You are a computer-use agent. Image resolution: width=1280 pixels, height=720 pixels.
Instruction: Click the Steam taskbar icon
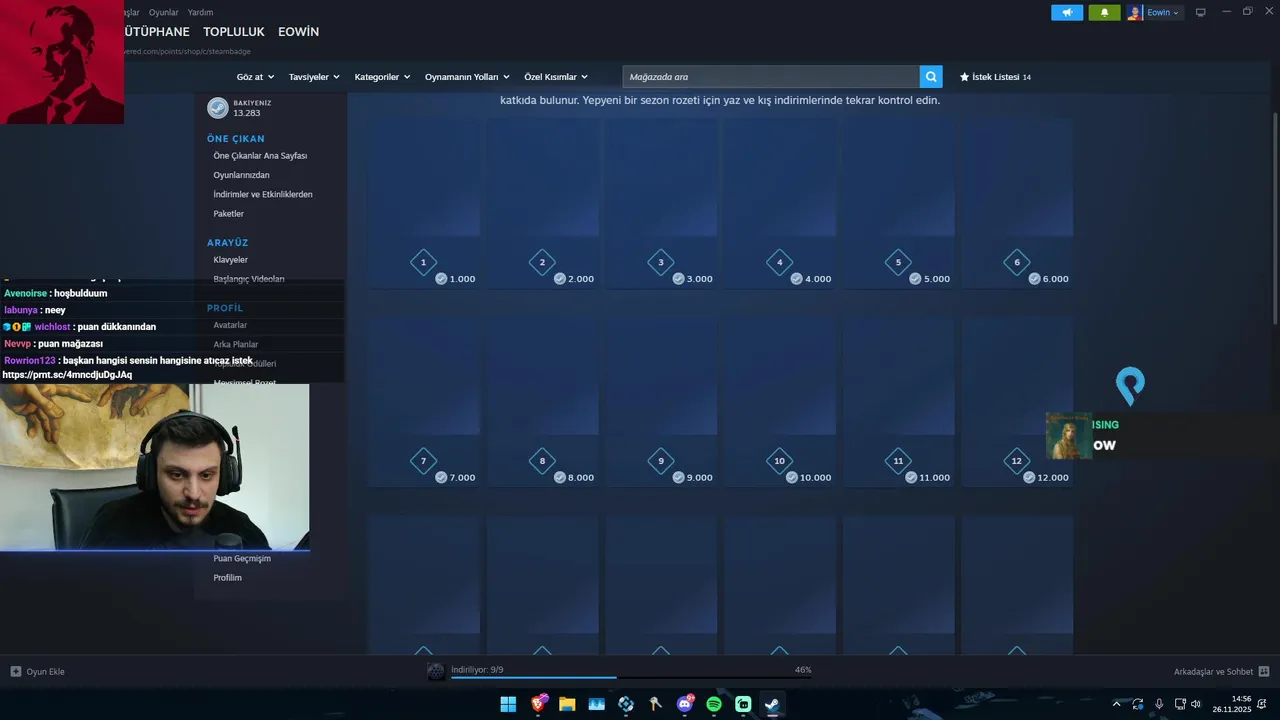[772, 704]
